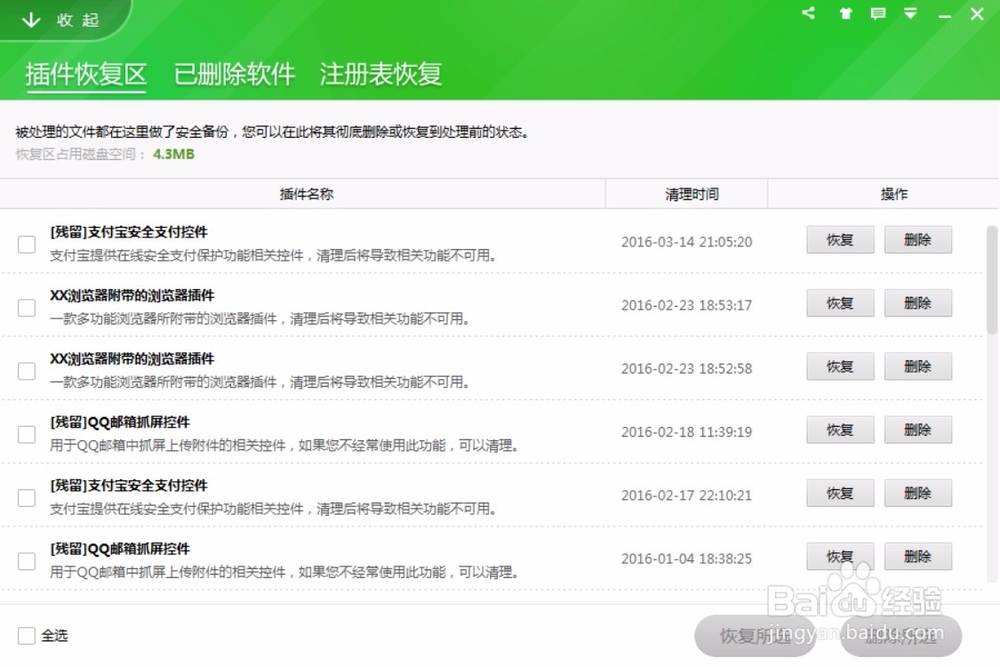Restore the top 支付宝安全支付控件 entry
1000x667 pixels.
[x=840, y=239]
